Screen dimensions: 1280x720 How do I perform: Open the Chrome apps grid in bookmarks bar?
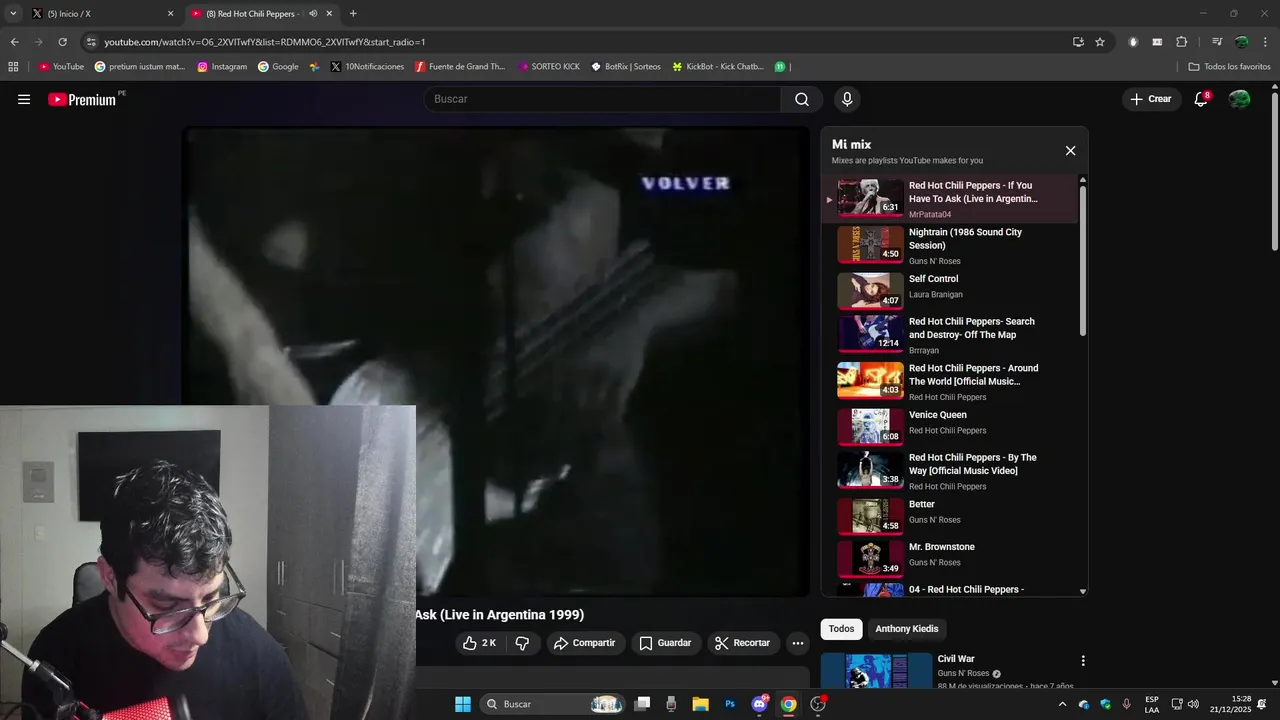[x=13, y=67]
